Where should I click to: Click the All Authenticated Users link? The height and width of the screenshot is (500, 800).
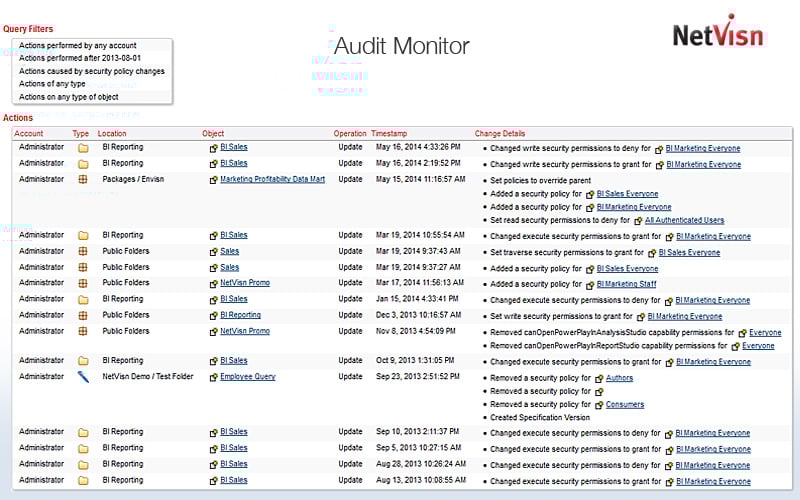coord(684,220)
